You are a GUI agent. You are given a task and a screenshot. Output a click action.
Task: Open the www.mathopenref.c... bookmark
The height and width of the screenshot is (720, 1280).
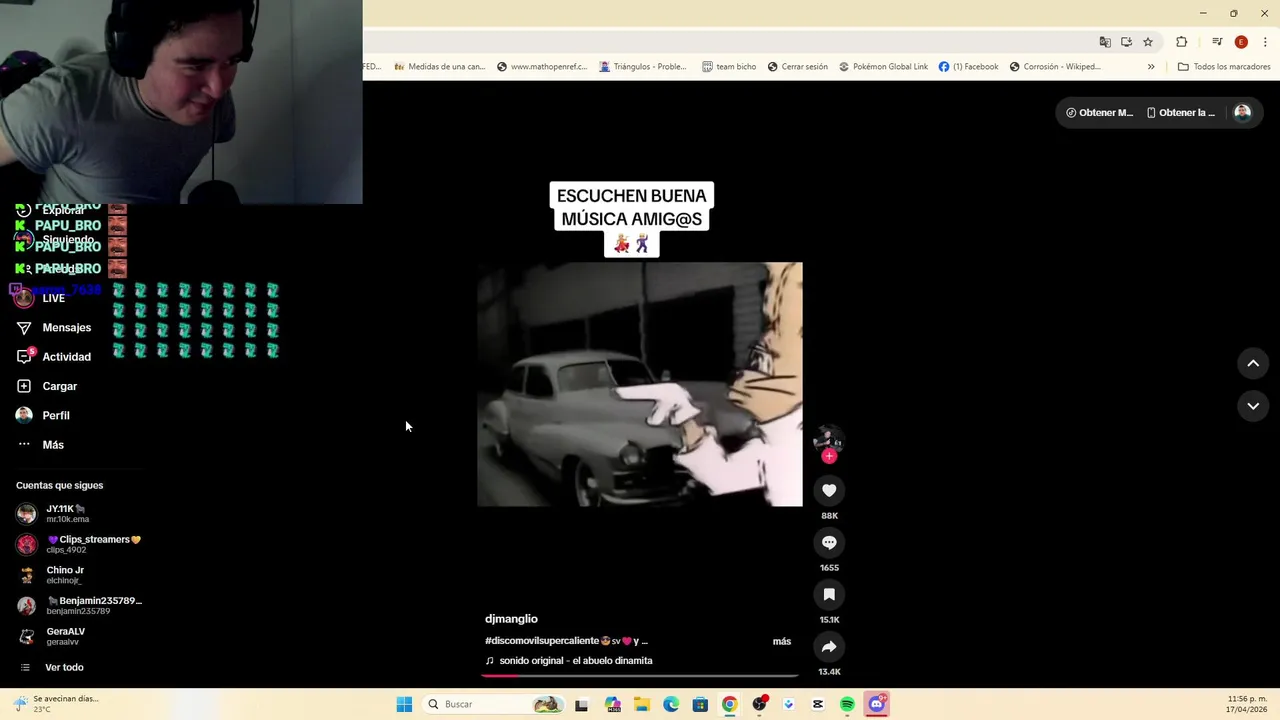540,67
